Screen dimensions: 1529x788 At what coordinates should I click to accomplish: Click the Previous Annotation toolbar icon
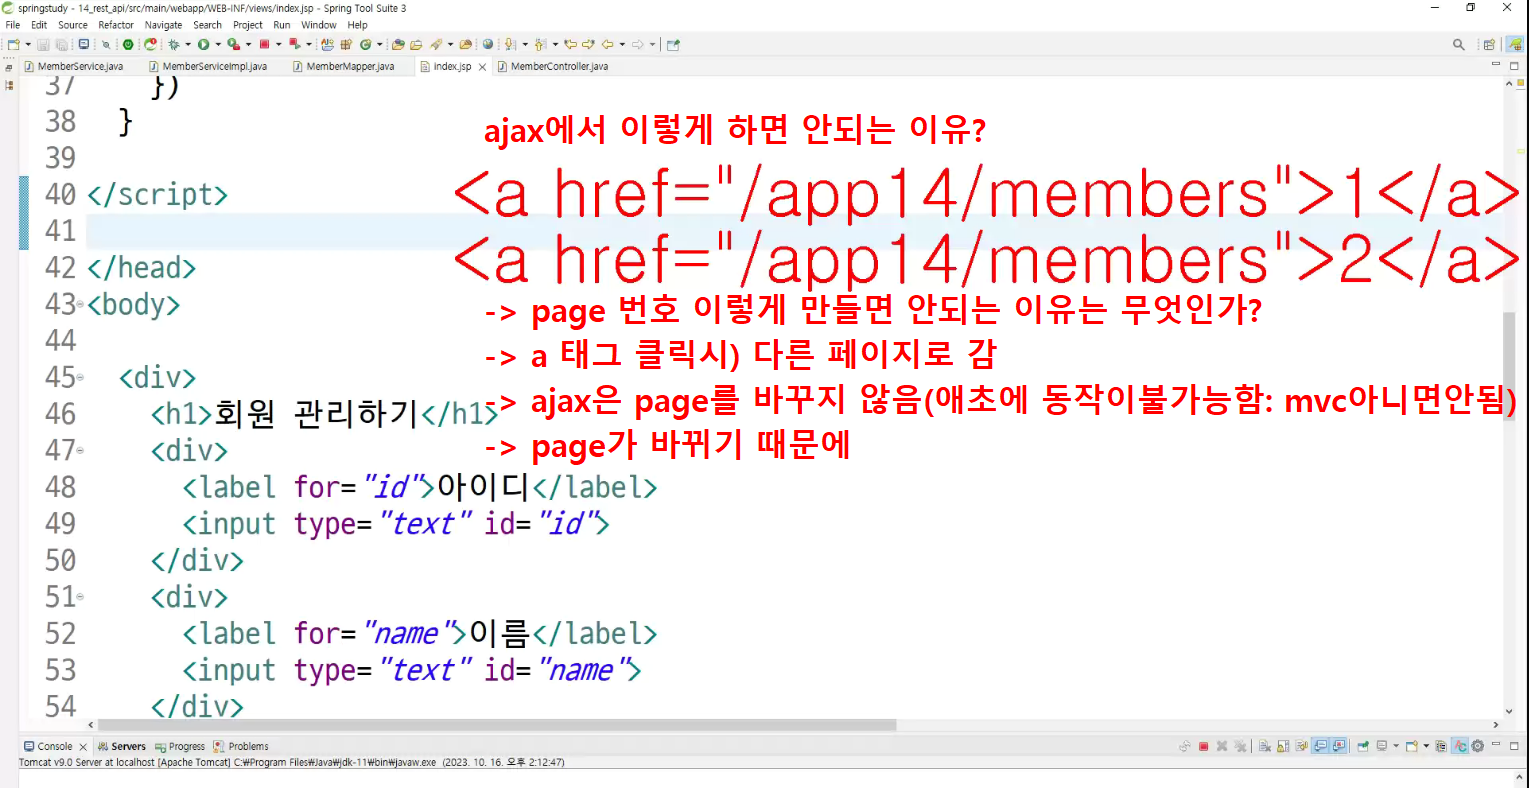pos(540,44)
